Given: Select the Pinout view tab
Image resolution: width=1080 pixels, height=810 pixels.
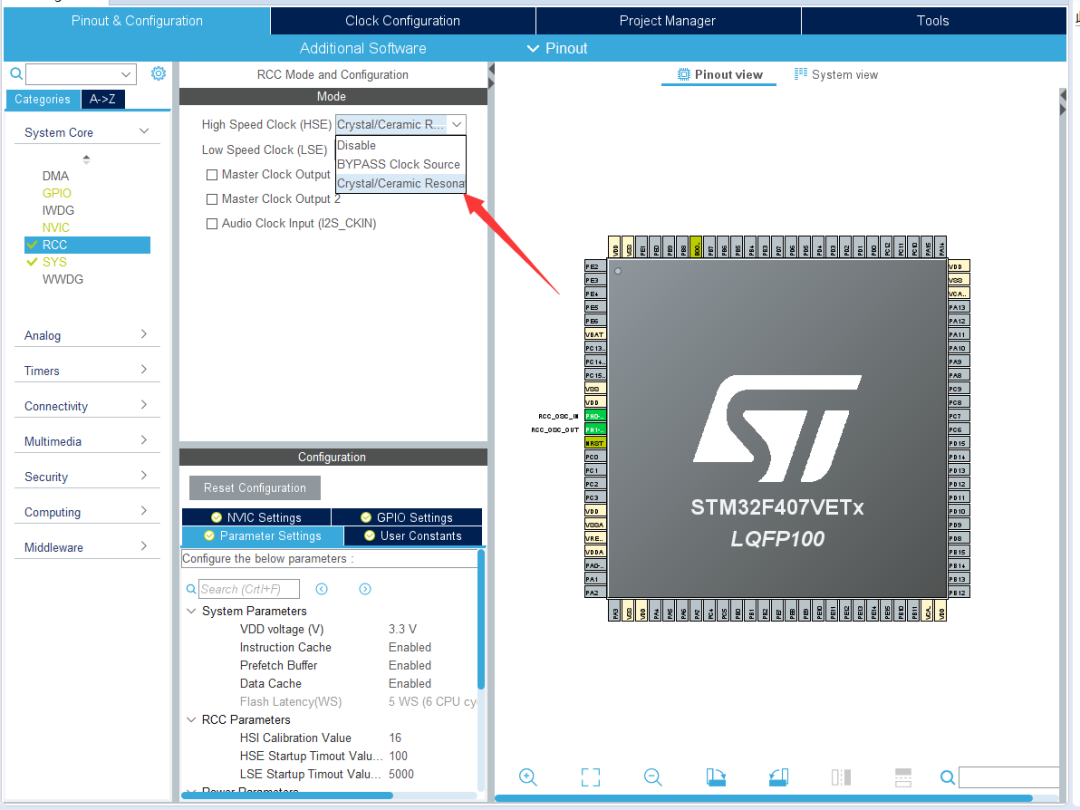Looking at the screenshot, I should tap(720, 74).
